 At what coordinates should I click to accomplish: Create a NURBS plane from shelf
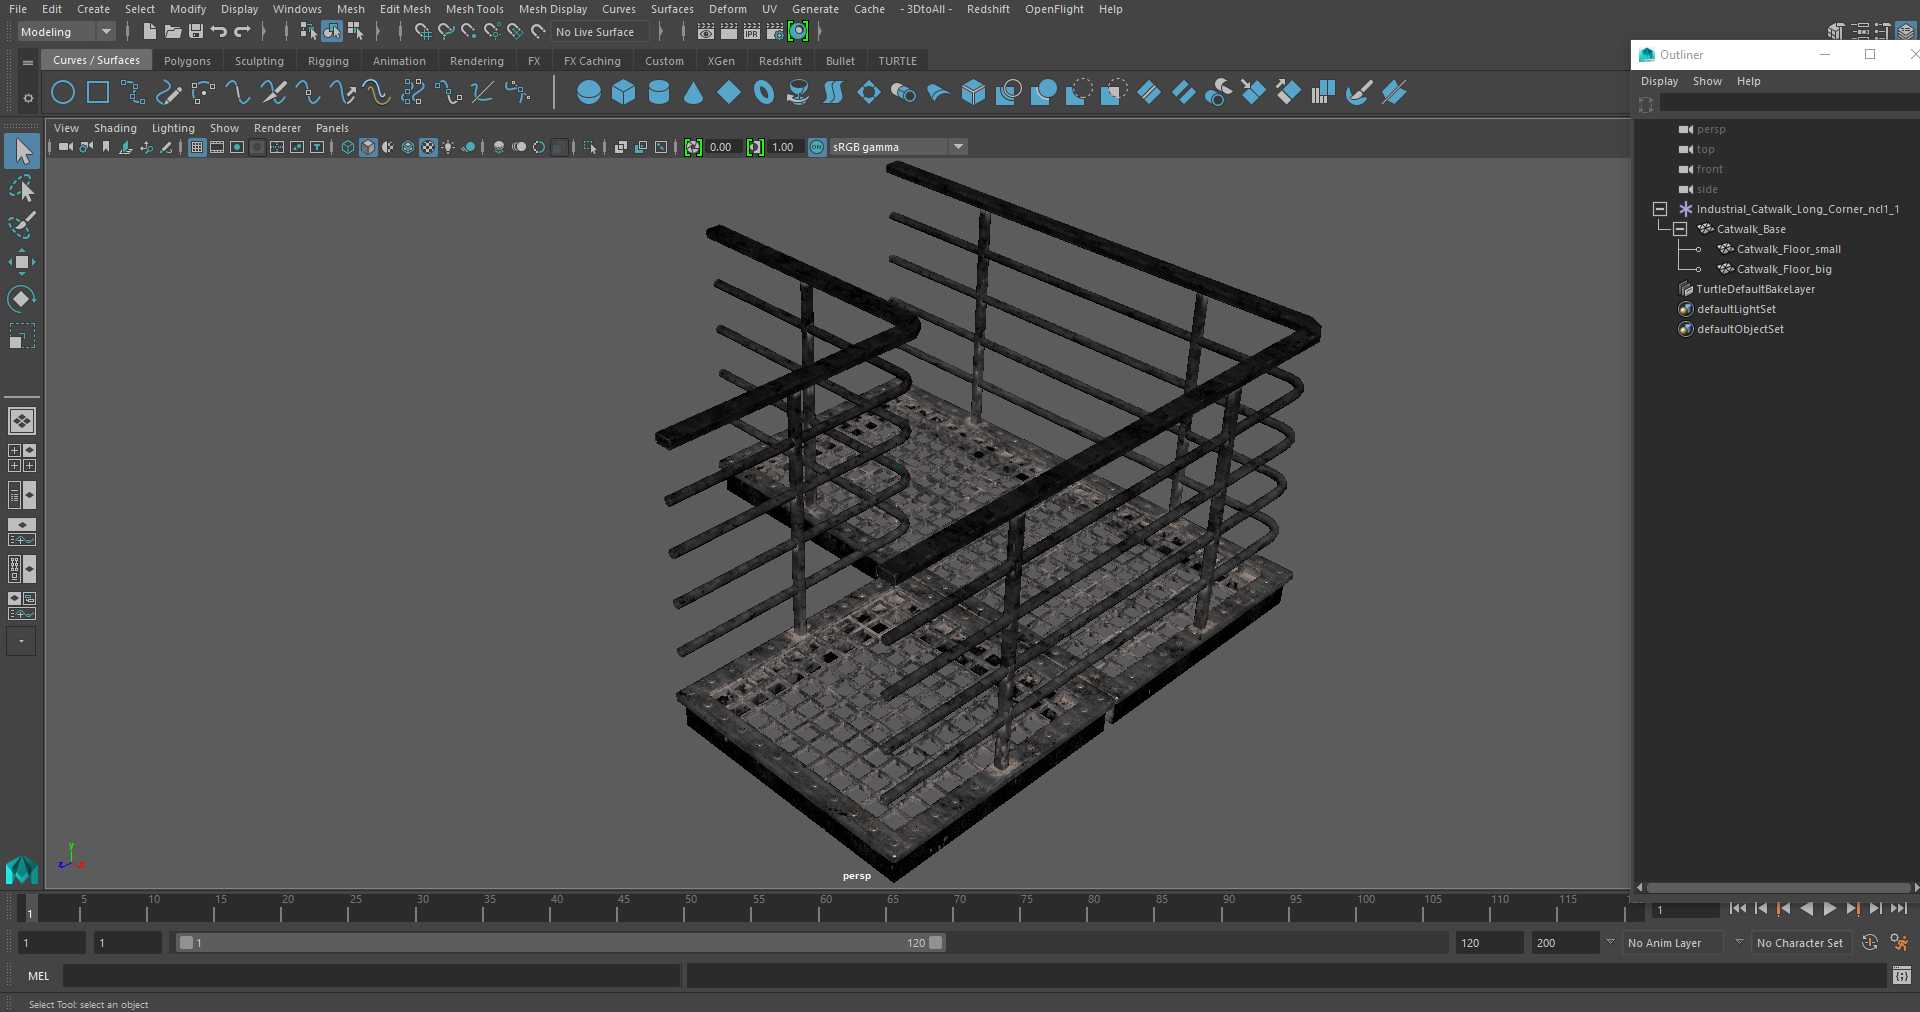tap(729, 93)
